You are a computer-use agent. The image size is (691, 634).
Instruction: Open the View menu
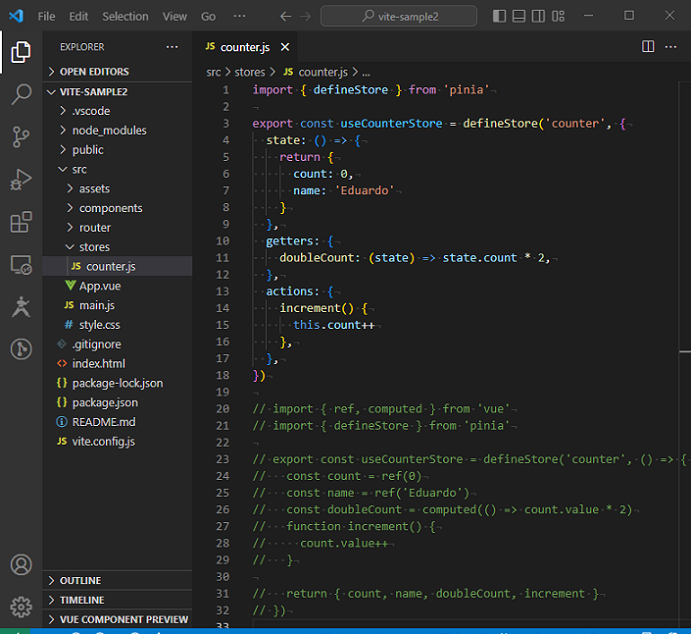(175, 17)
